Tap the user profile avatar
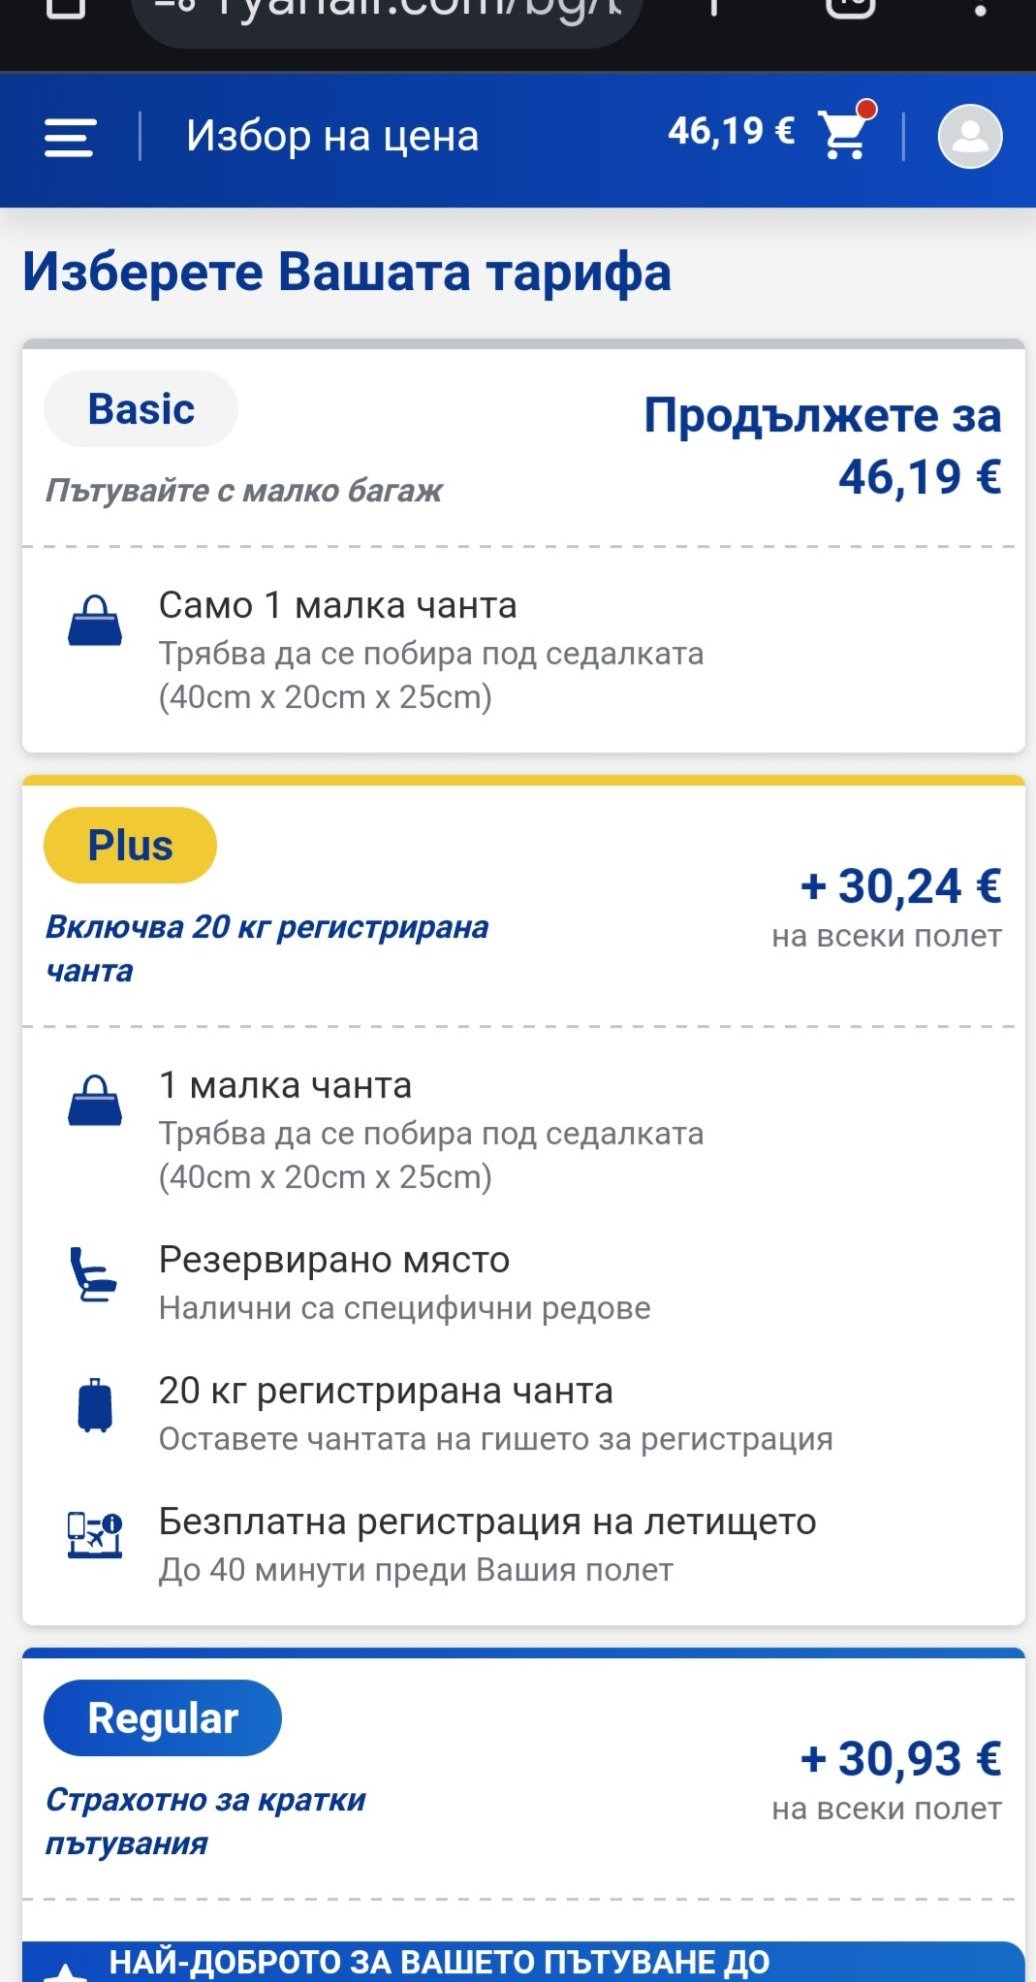1036x1982 pixels. click(969, 136)
